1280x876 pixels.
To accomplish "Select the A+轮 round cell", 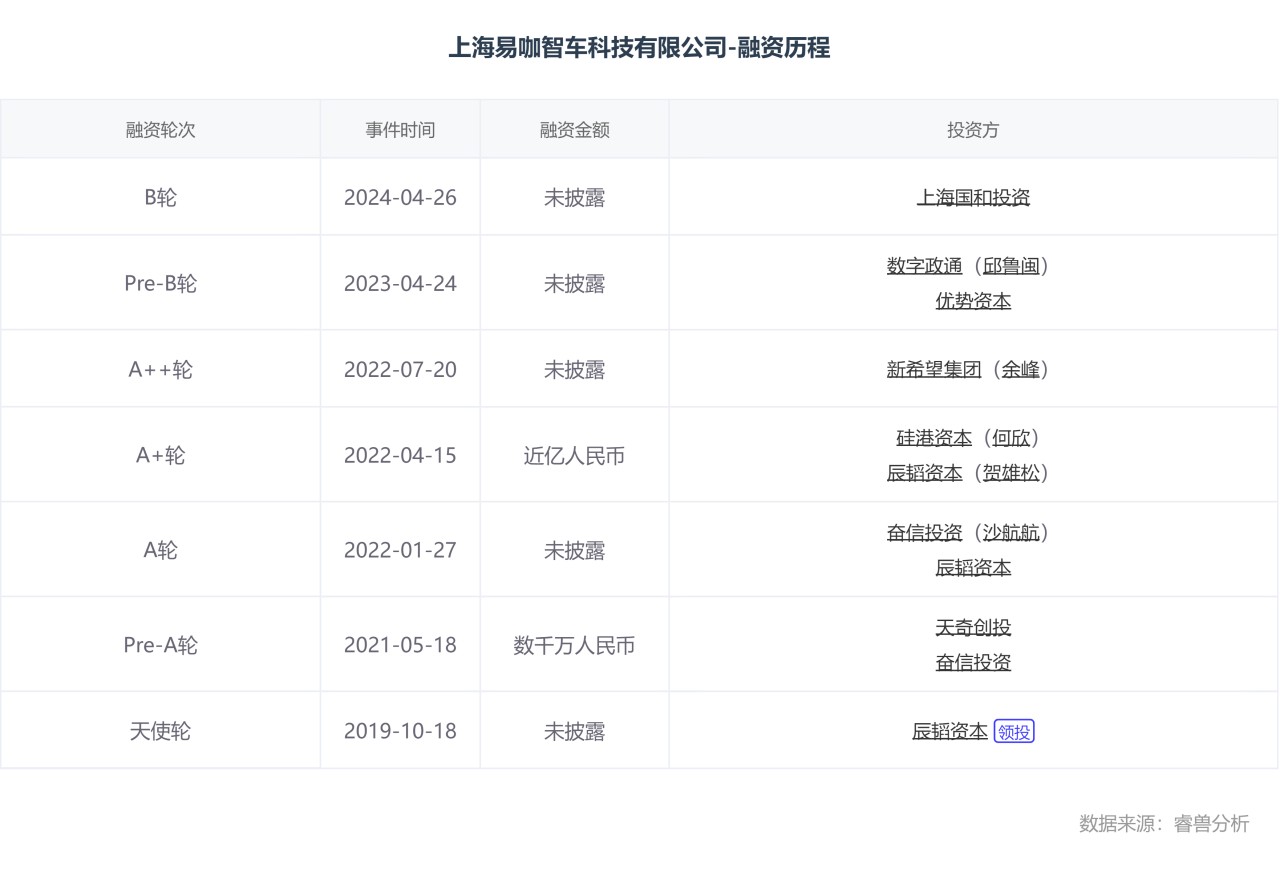I will (160, 455).
